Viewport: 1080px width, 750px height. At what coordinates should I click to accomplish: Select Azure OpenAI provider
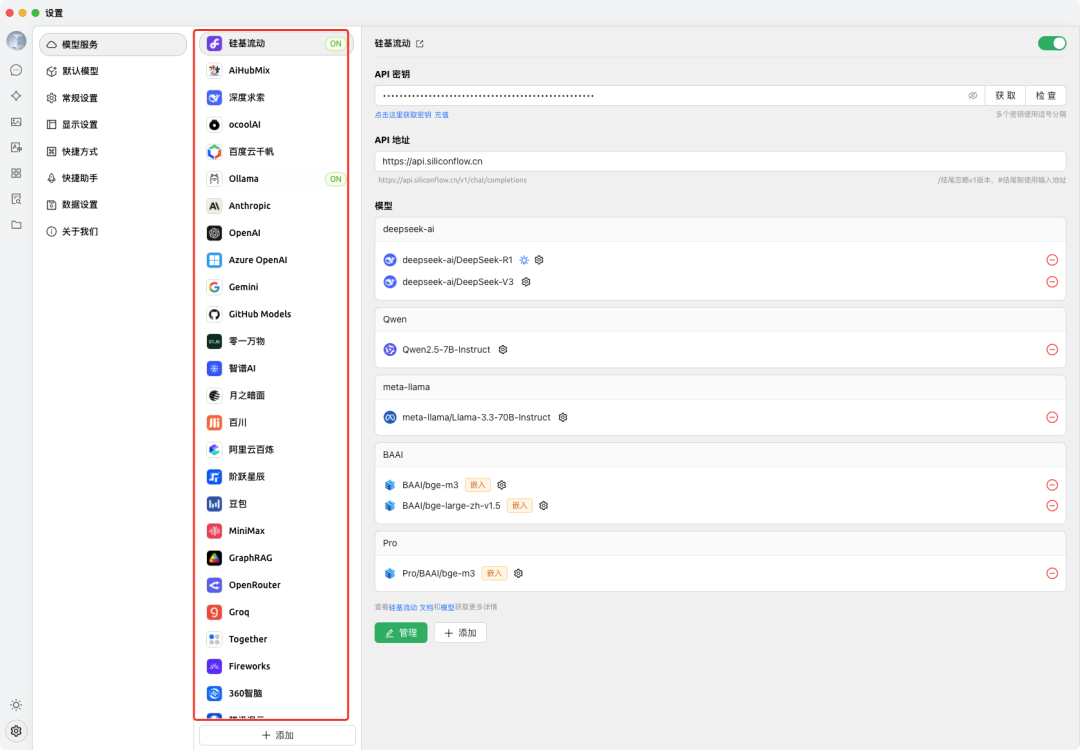276,260
